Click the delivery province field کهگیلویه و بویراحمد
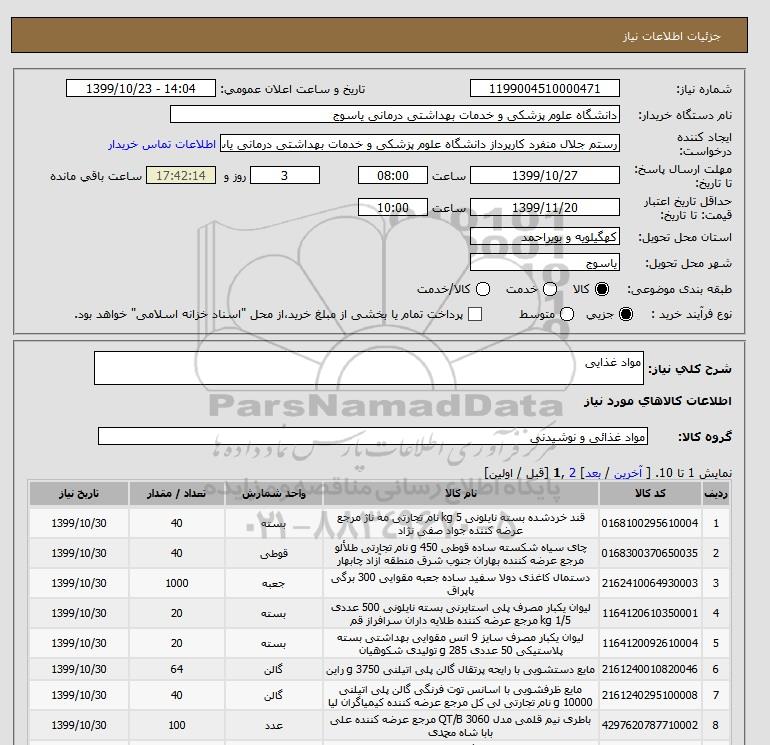This screenshot has width=770, height=745. pyautogui.click(x=545, y=237)
